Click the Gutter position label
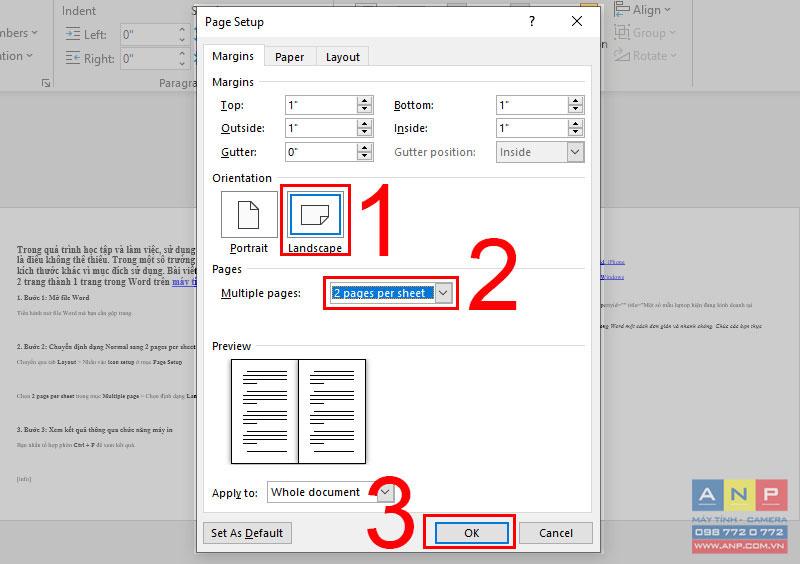Viewport: 800px width, 564px height. 435,152
